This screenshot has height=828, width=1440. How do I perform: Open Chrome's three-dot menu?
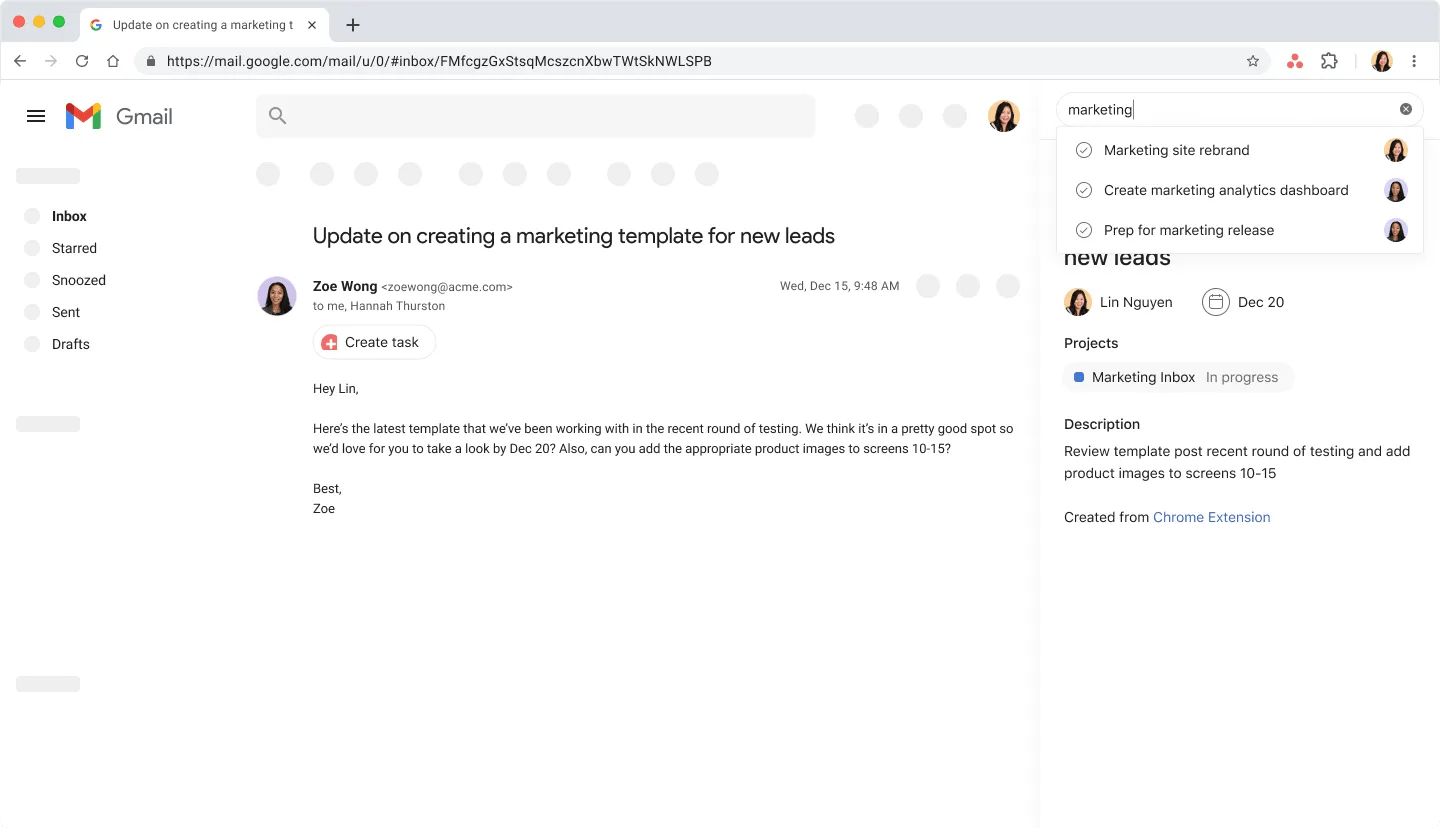pyautogui.click(x=1414, y=61)
